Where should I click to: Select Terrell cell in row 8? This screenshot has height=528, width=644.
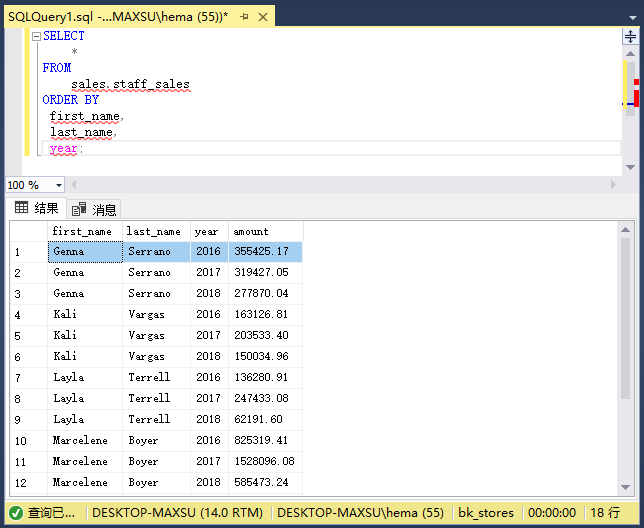tap(156, 398)
